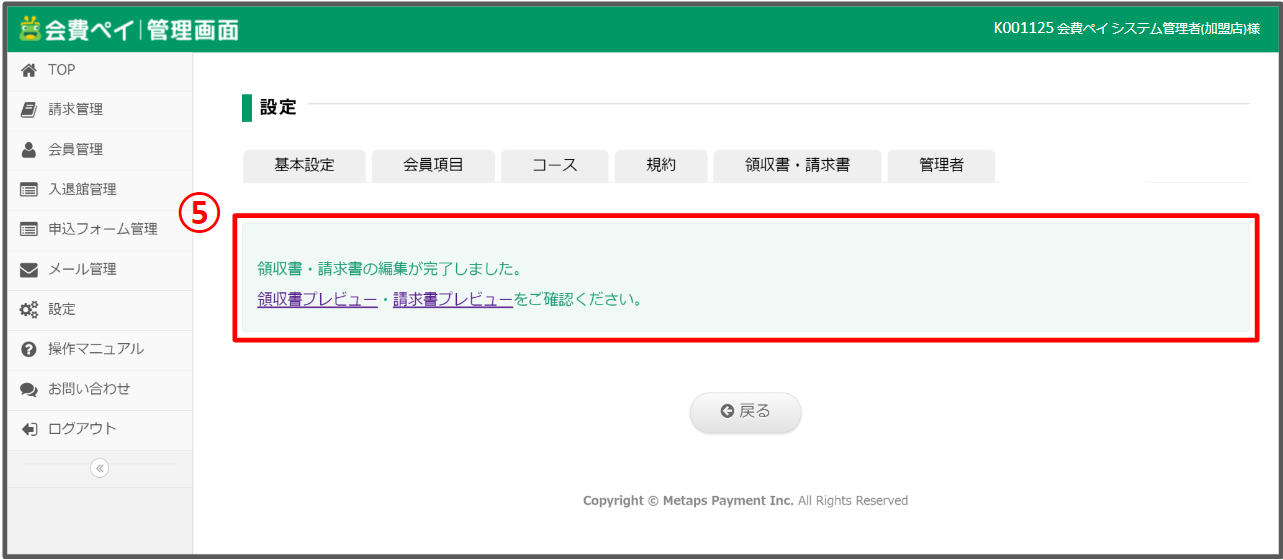The image size is (1283, 560).
Task: Click the 会員管理 person icon
Action: coord(29,150)
